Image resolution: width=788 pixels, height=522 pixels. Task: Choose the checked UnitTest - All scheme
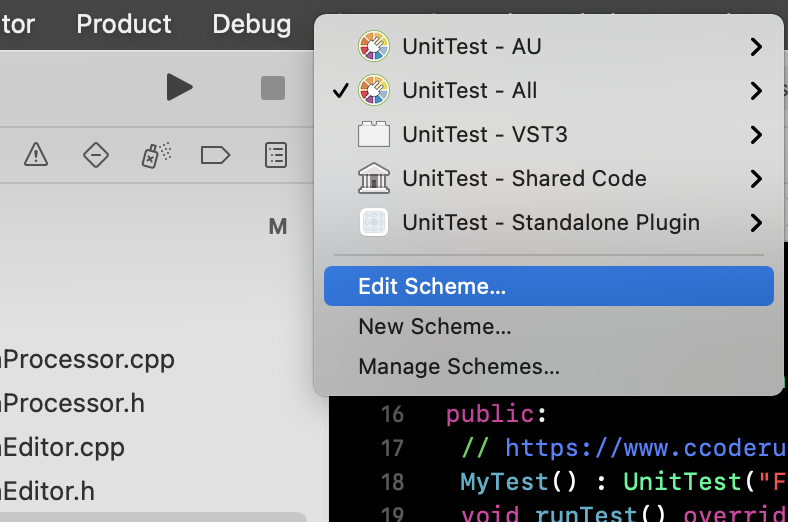tap(469, 90)
